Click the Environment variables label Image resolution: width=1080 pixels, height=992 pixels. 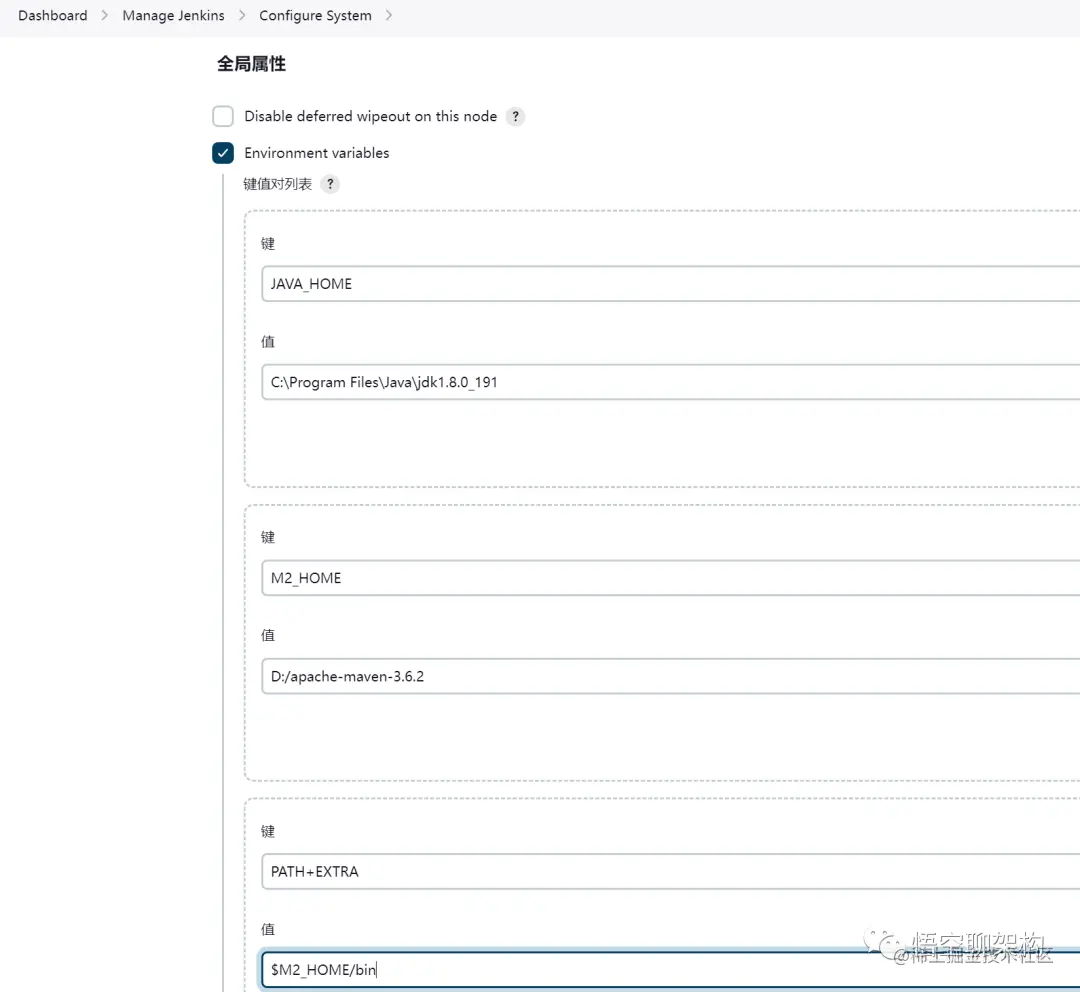(317, 153)
